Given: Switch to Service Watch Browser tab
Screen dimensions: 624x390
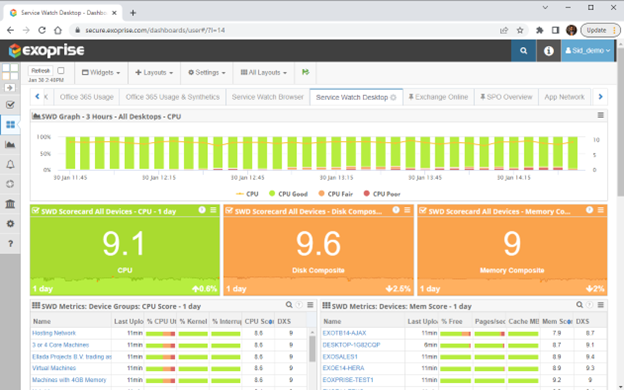Looking at the screenshot, I should 267,97.
